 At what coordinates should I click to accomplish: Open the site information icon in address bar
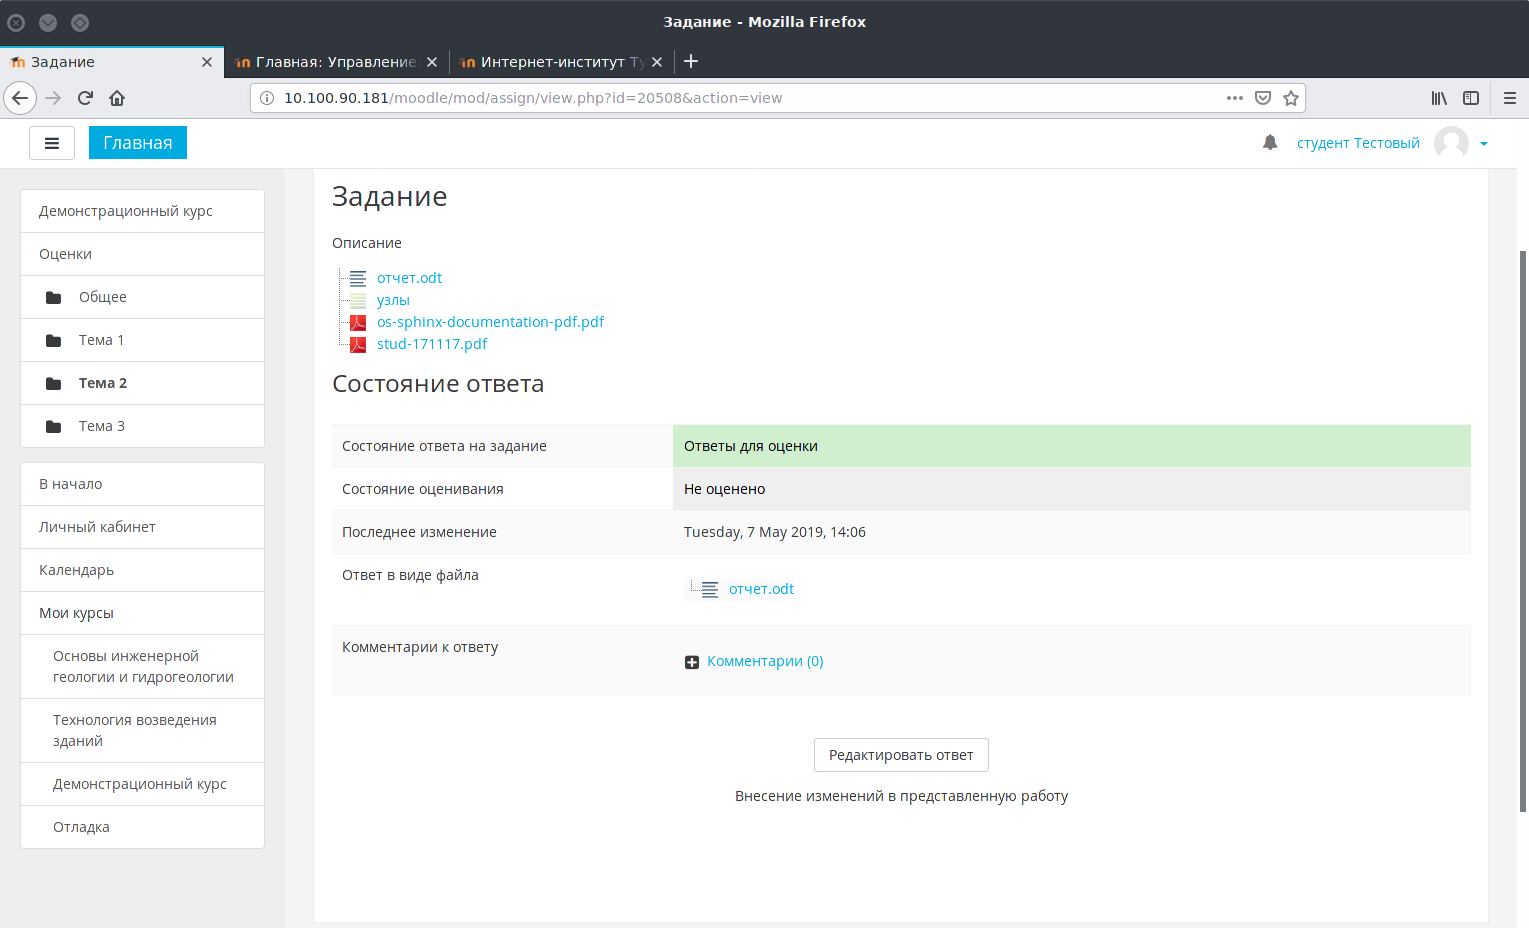coord(267,98)
